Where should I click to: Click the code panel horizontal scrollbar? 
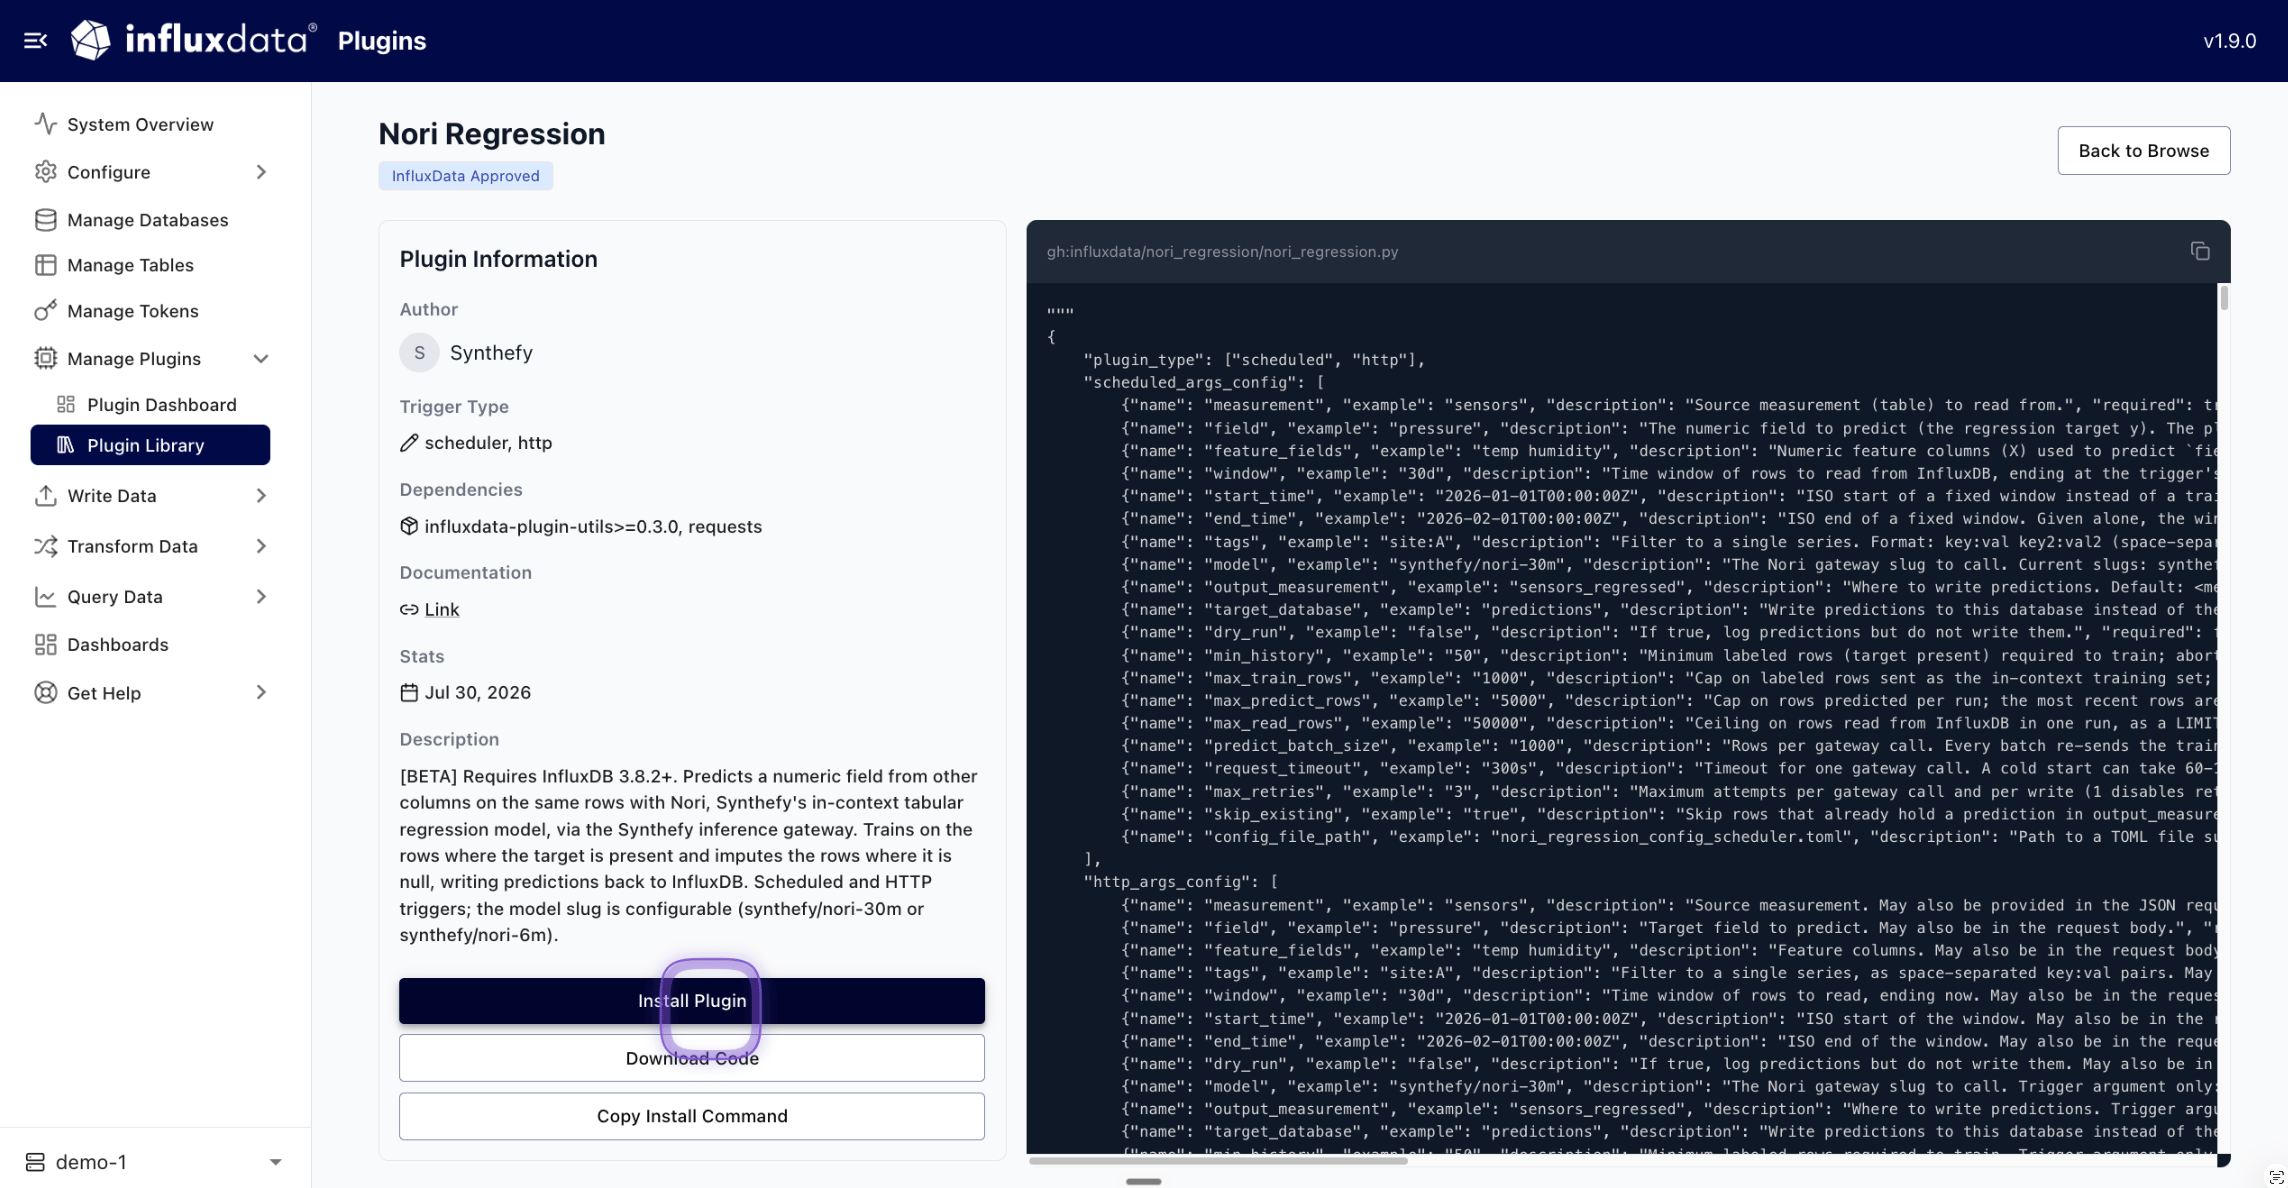(x=1218, y=1161)
